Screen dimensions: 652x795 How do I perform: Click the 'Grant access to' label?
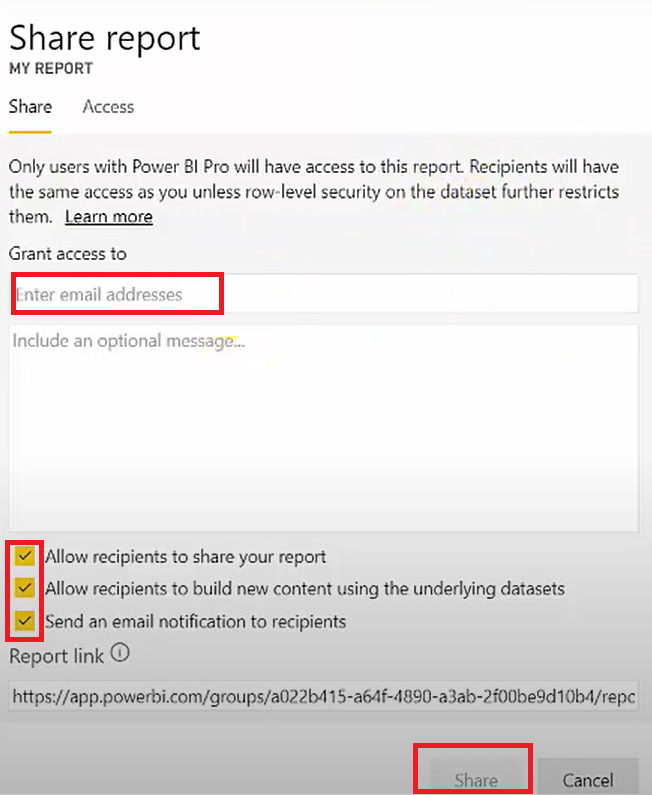click(67, 253)
